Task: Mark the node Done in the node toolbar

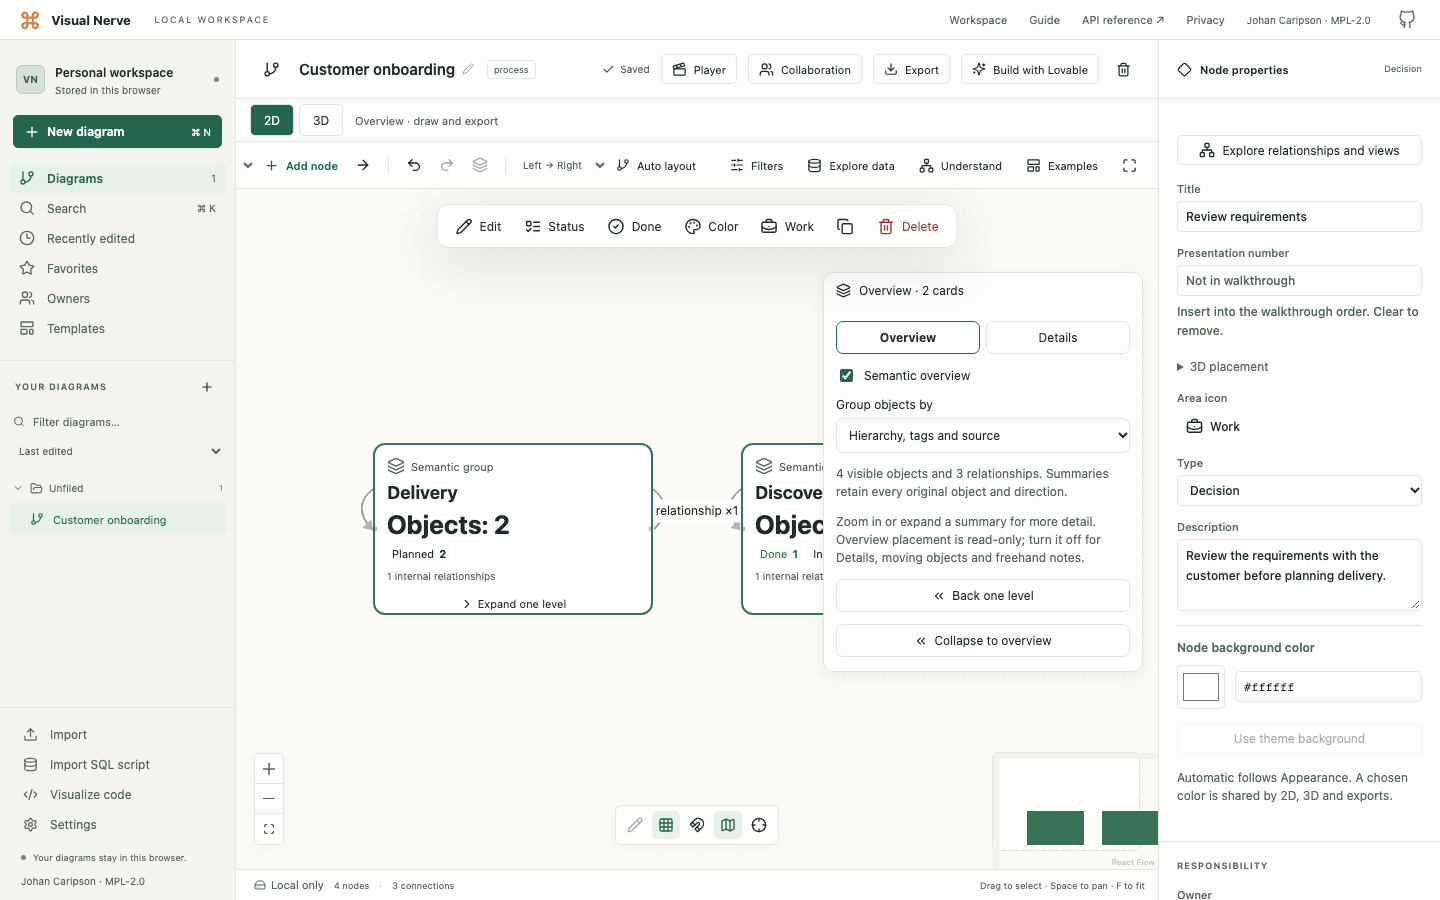Action: [635, 227]
